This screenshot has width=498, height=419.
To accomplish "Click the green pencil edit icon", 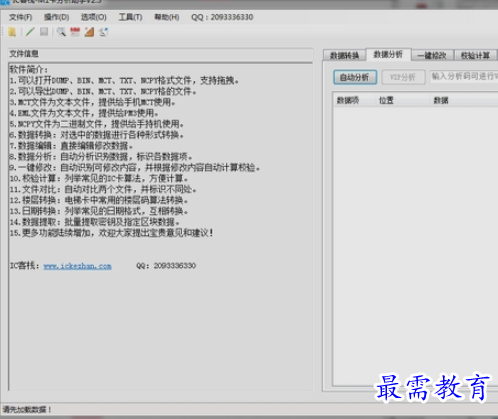I will point(30,32).
